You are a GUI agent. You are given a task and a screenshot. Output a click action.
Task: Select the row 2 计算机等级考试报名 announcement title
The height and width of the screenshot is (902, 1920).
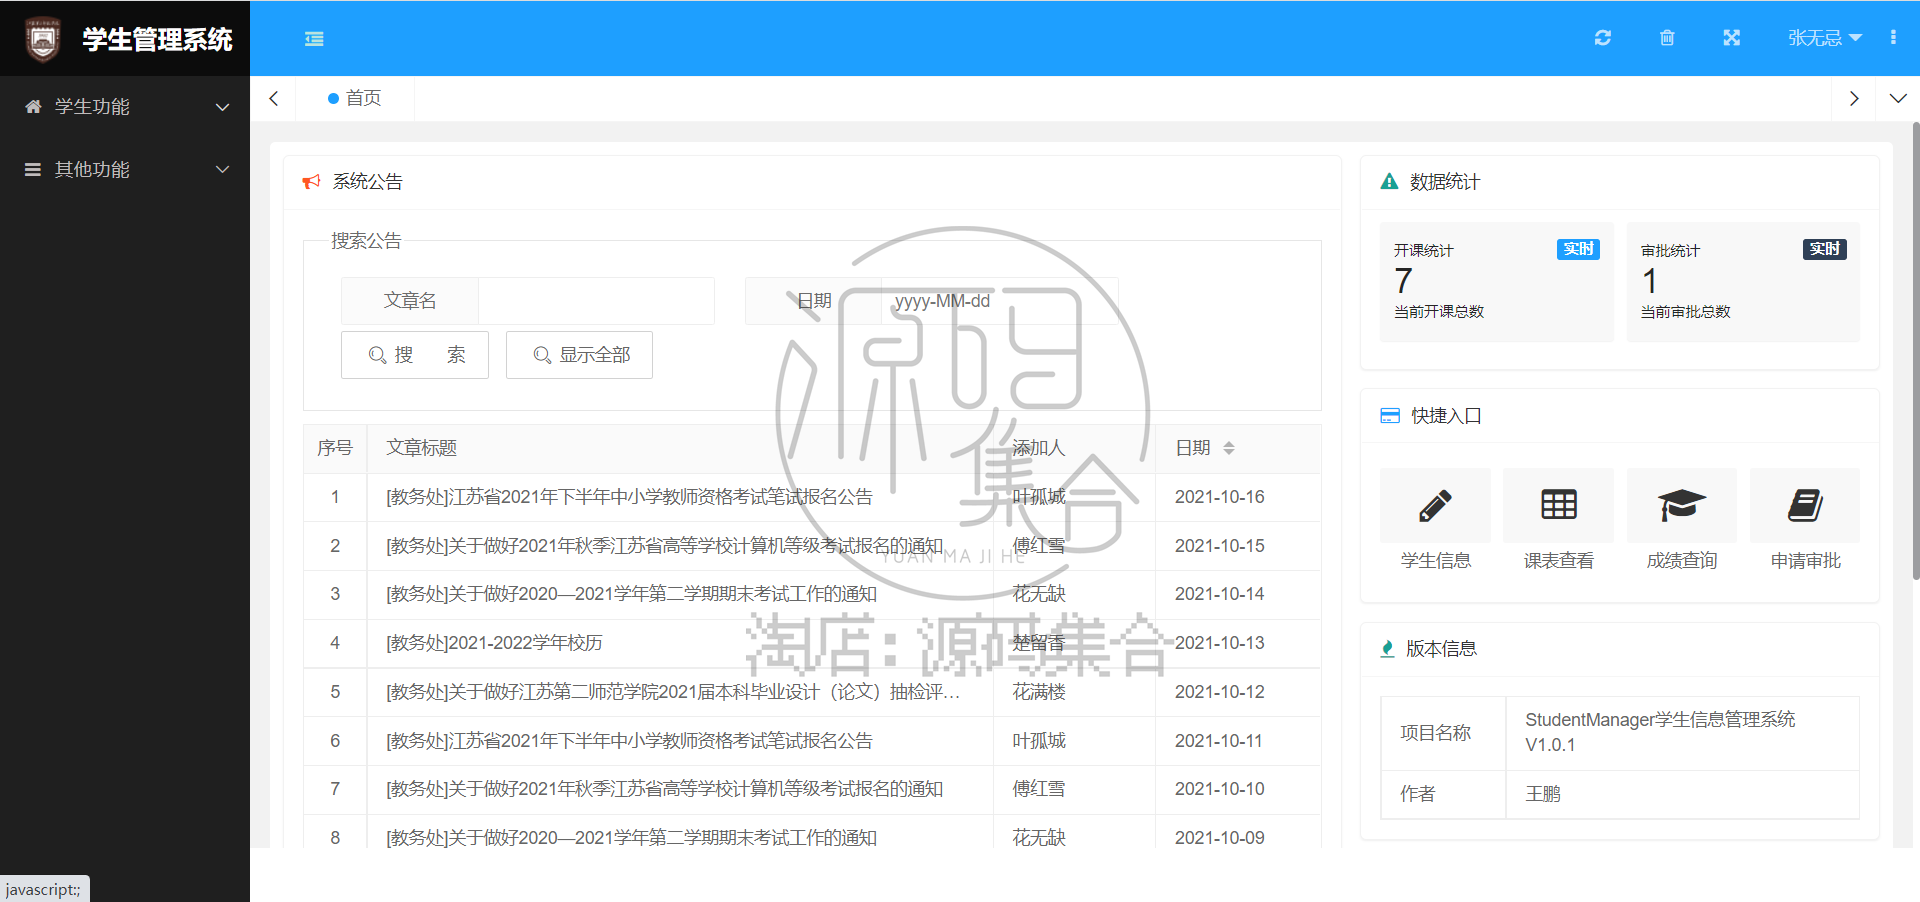click(x=665, y=546)
